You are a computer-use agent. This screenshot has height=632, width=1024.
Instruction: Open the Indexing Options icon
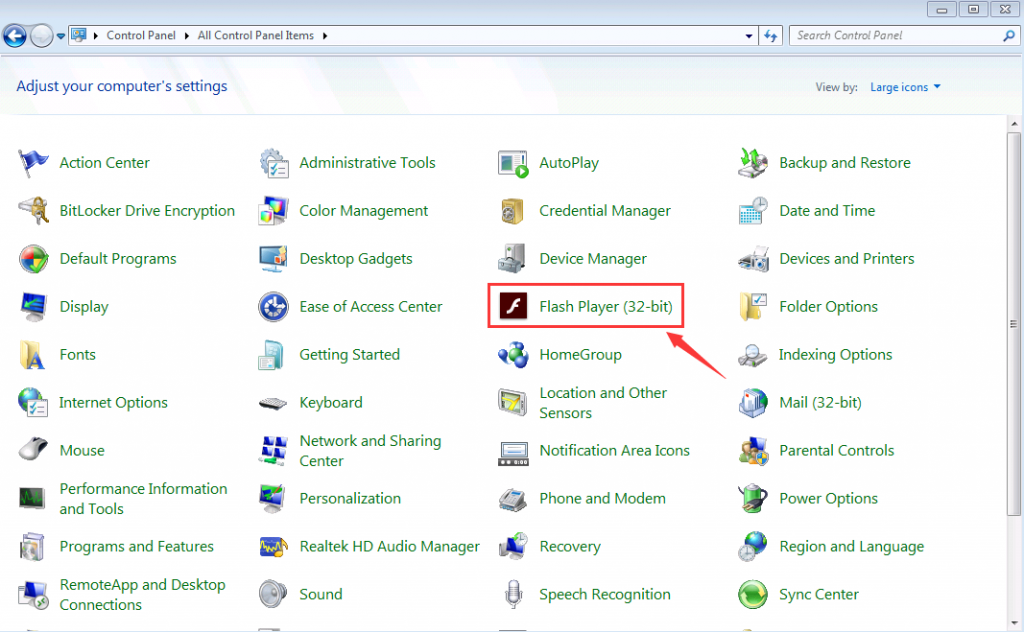tap(752, 355)
